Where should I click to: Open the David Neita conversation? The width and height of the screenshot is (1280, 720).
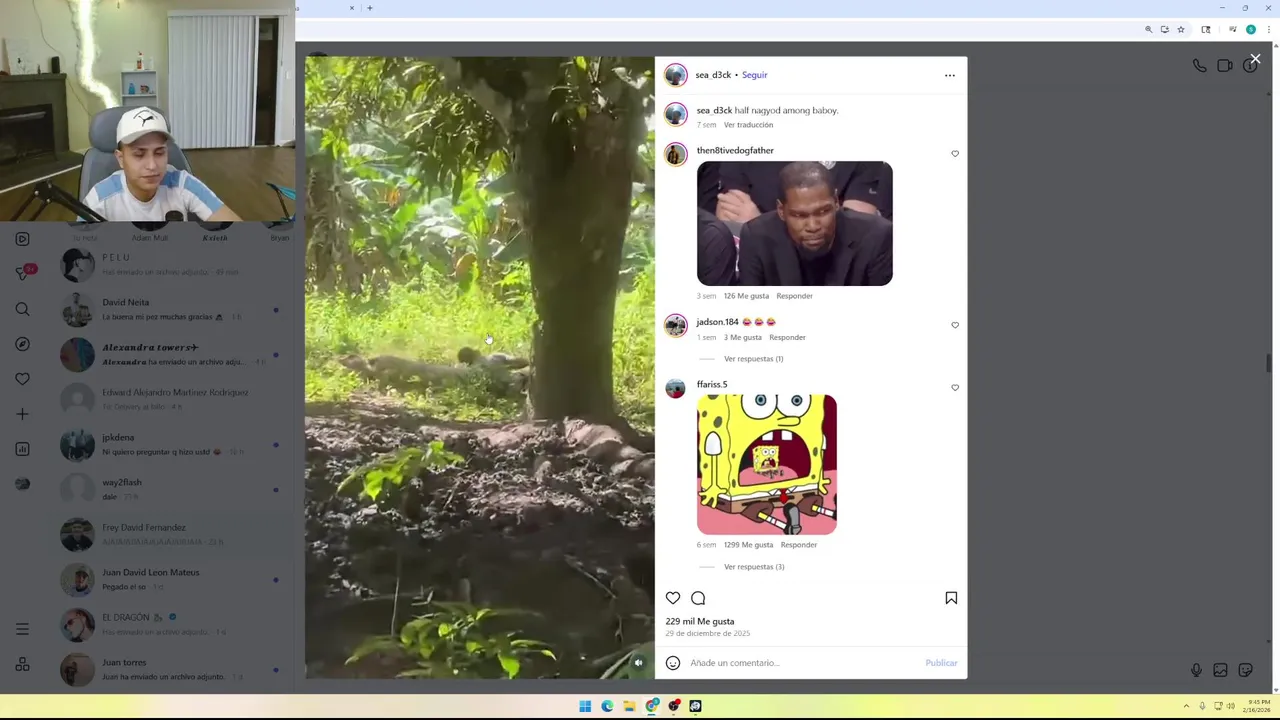pyautogui.click(x=170, y=309)
